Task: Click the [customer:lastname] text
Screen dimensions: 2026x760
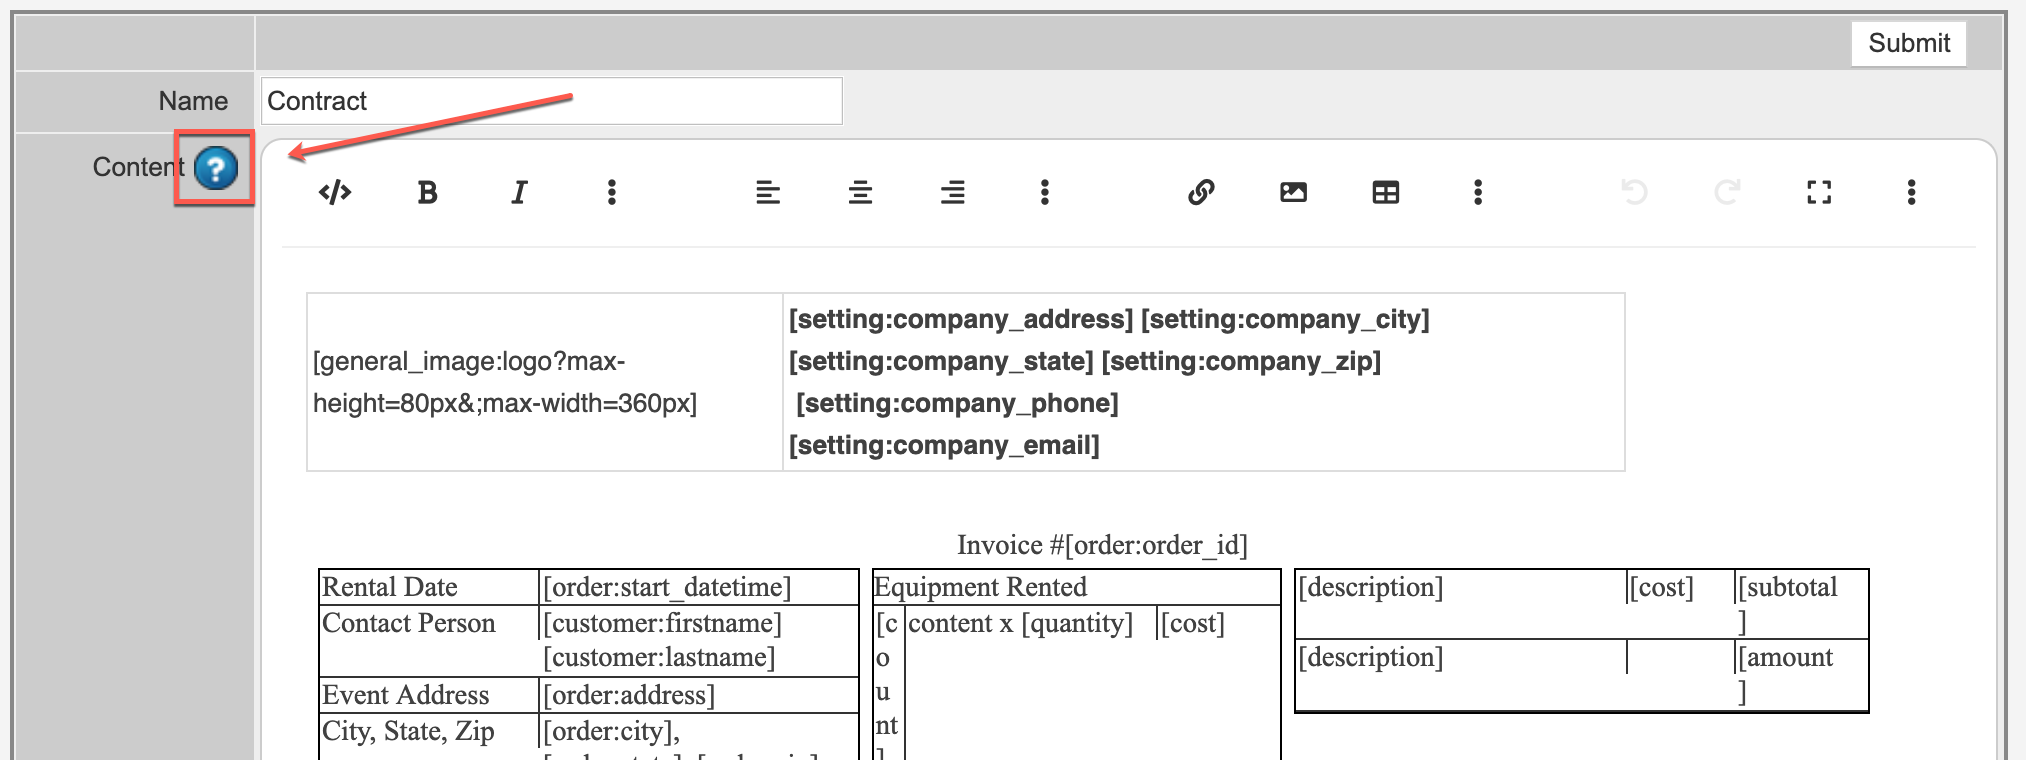Action: point(659,657)
